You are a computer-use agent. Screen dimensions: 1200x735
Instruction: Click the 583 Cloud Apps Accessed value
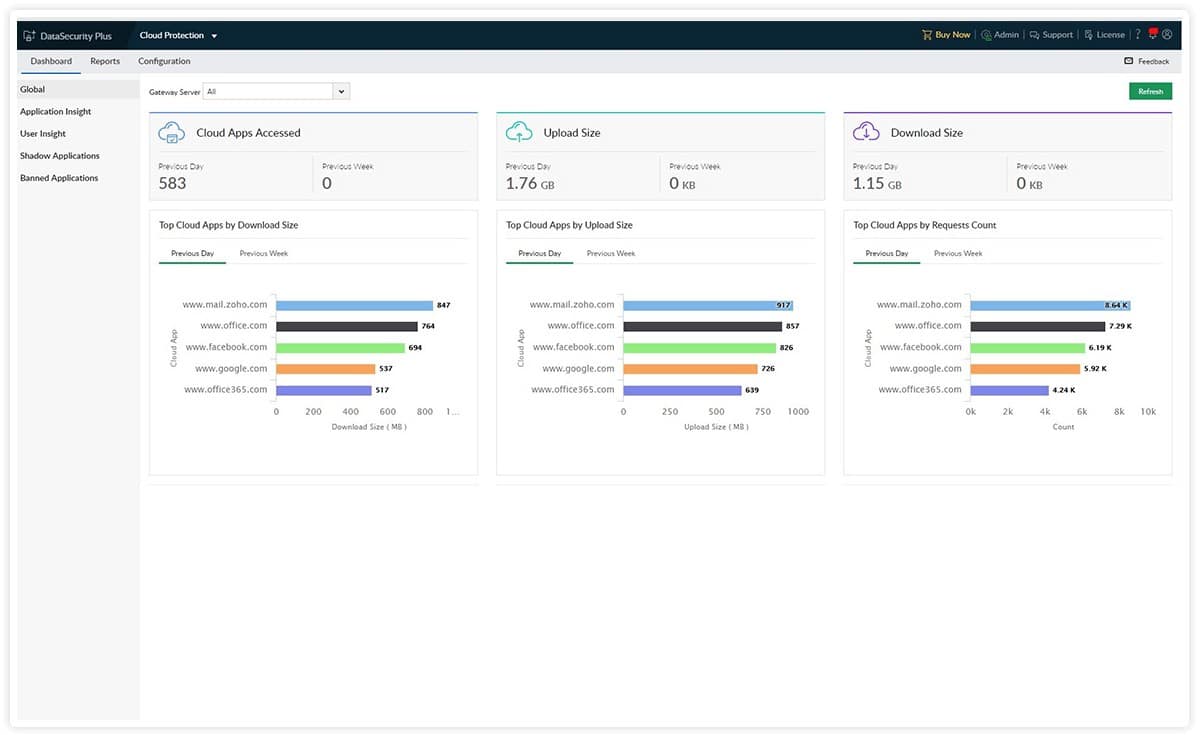coord(172,183)
